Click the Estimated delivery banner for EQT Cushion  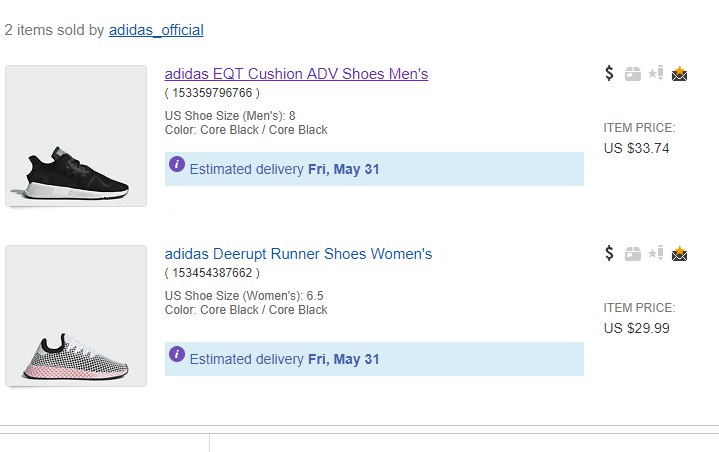[x=374, y=169]
